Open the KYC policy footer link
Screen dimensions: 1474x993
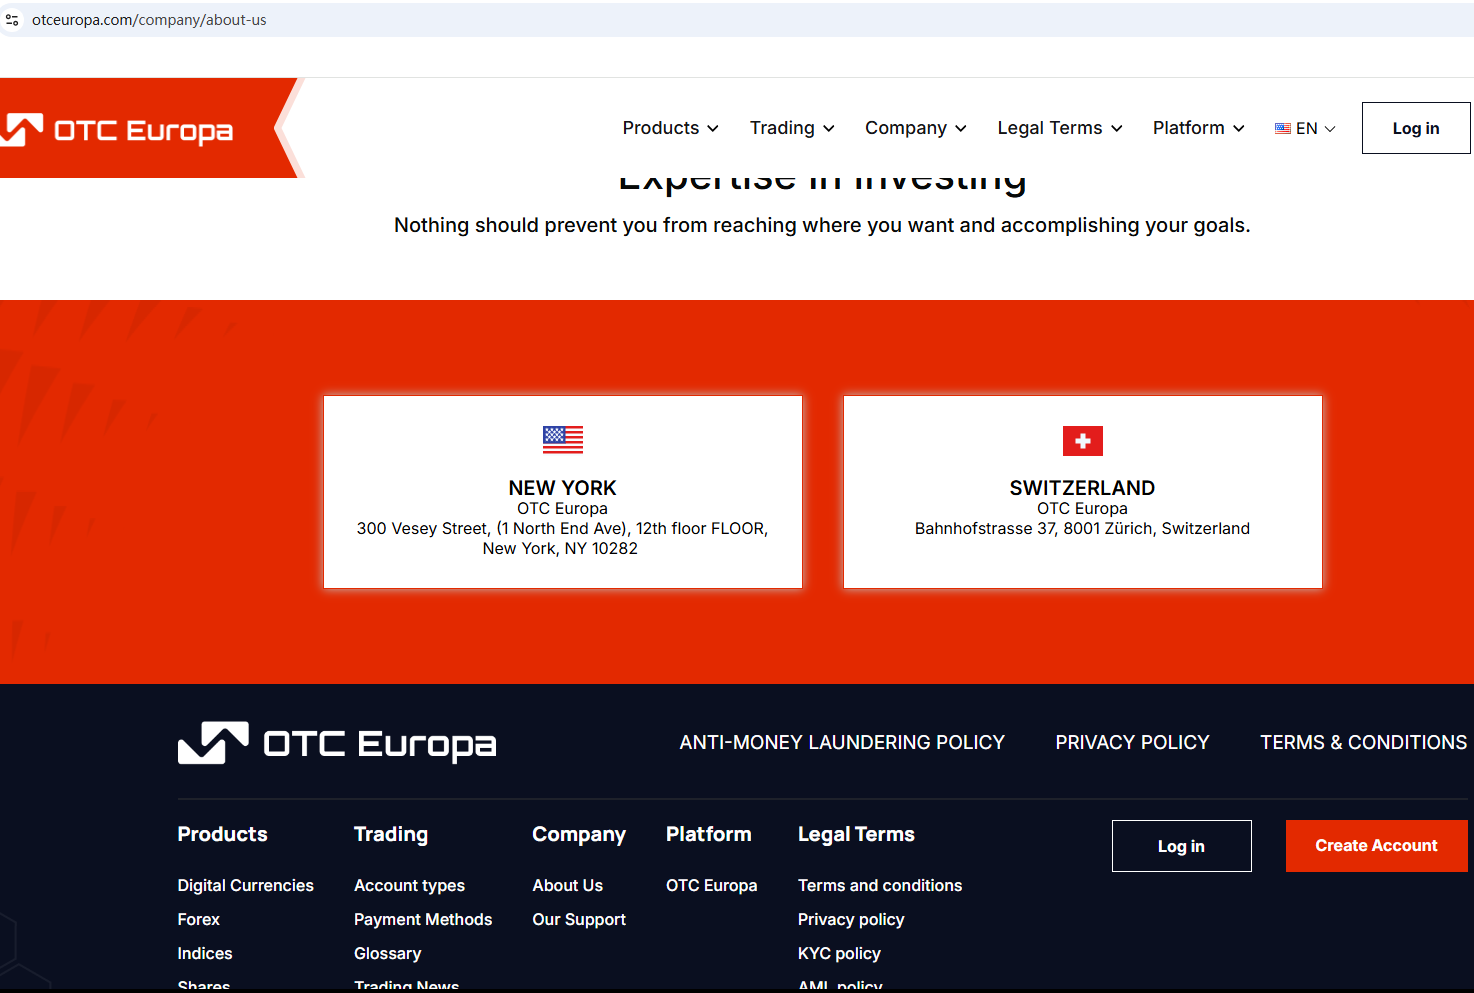[839, 954]
